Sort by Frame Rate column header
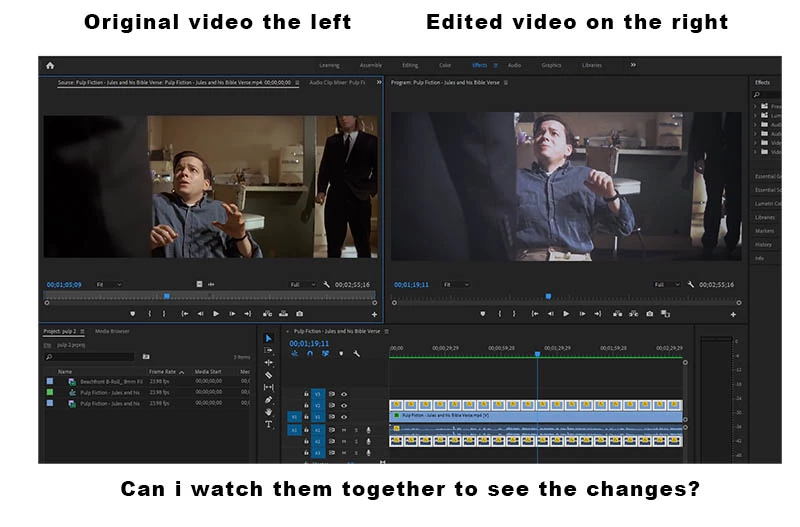The image size is (800, 527). pyautogui.click(x=163, y=372)
